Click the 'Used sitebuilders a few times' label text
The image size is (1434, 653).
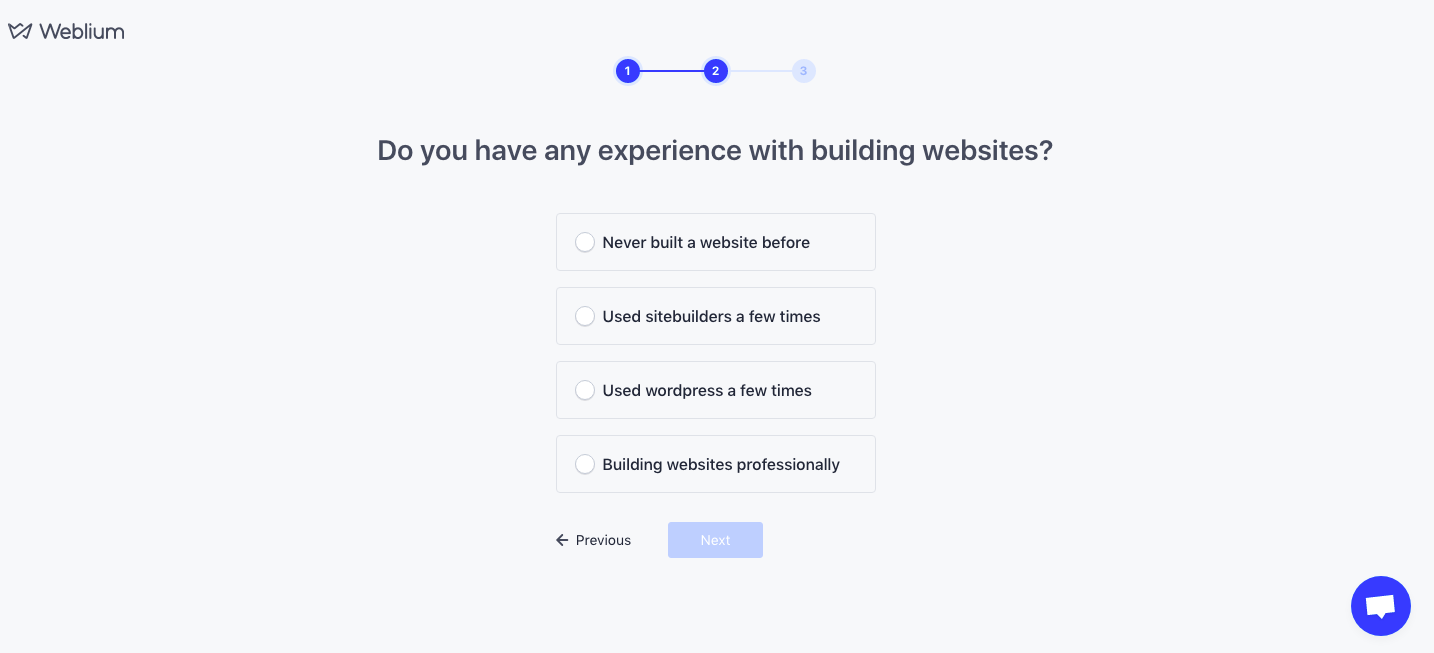point(711,316)
